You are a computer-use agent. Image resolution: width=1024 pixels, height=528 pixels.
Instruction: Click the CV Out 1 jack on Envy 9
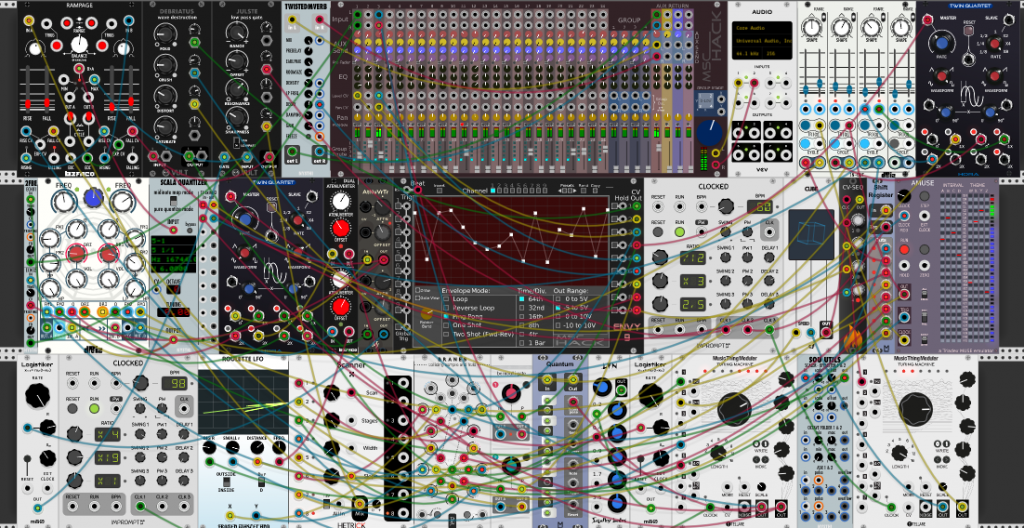point(637,206)
